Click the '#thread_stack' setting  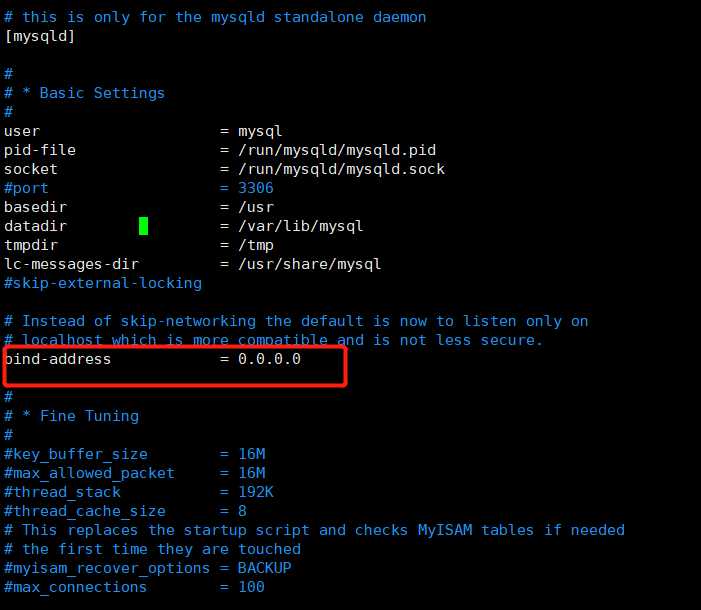[x=62, y=492]
